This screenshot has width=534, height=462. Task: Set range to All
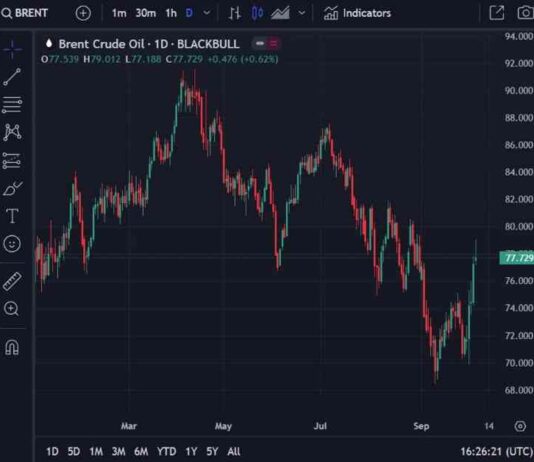(x=234, y=451)
